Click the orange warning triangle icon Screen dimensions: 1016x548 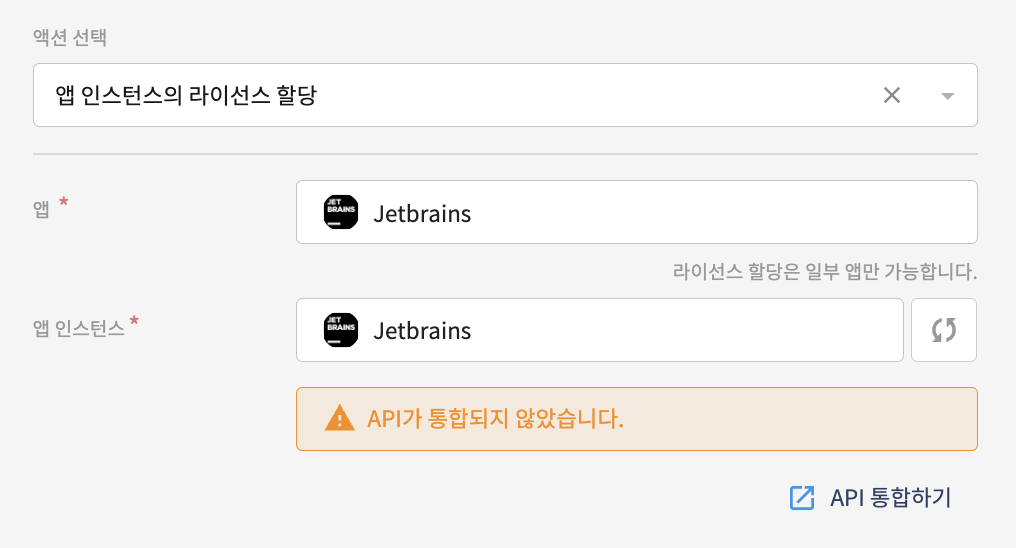(340, 418)
